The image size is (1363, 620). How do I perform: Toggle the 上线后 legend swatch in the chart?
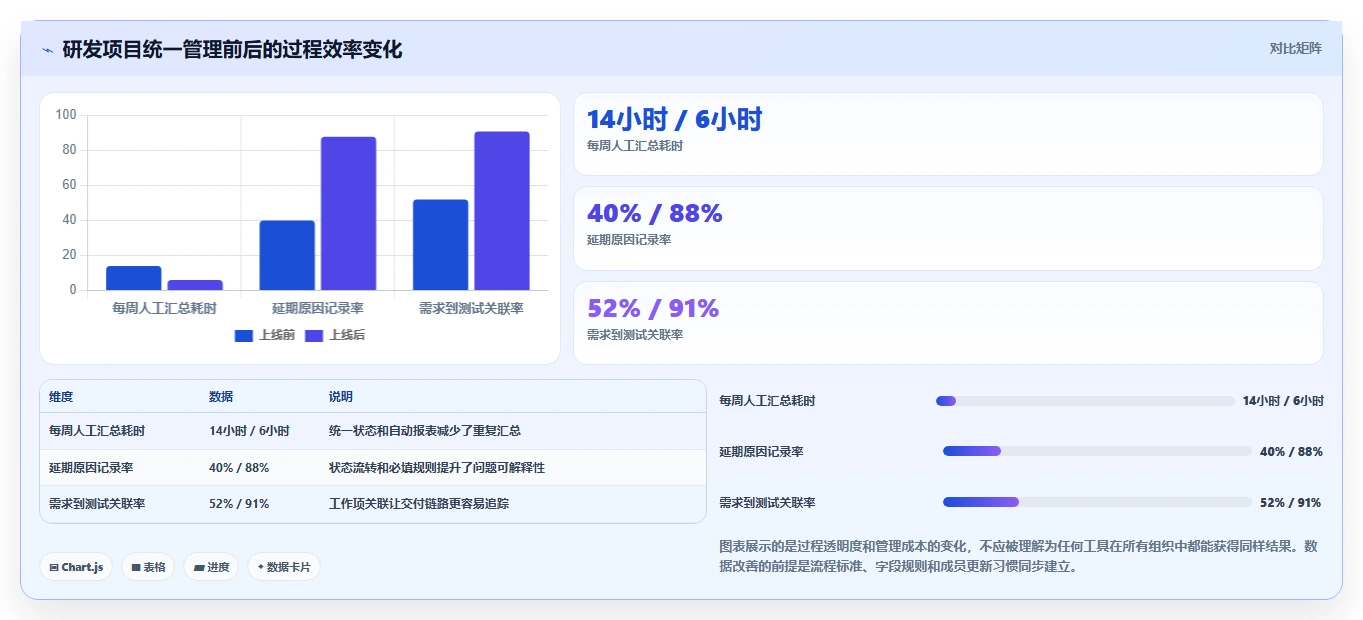click(314, 335)
